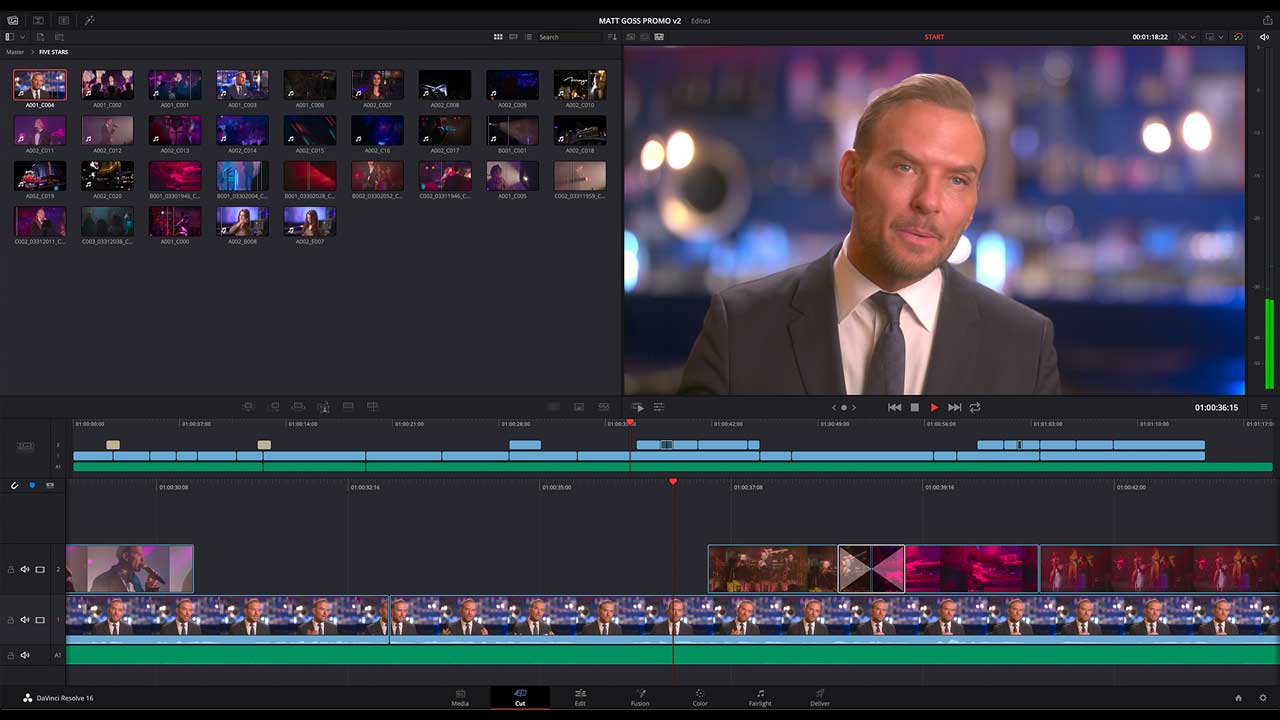Select the Smart Insert edit icon
Image resolution: width=1280 pixels, height=720 pixels.
tap(249, 407)
